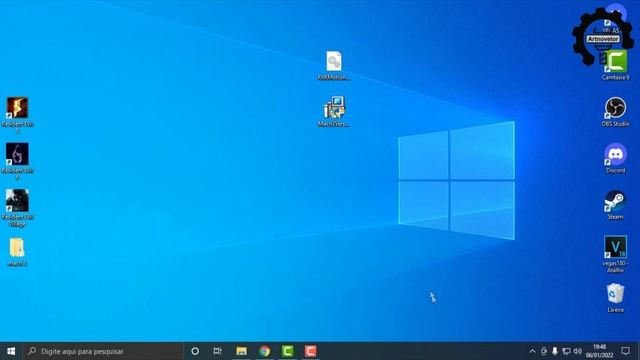Select the Resident Evil 6 desktop shortcut
The image size is (640, 360).
click(17, 154)
